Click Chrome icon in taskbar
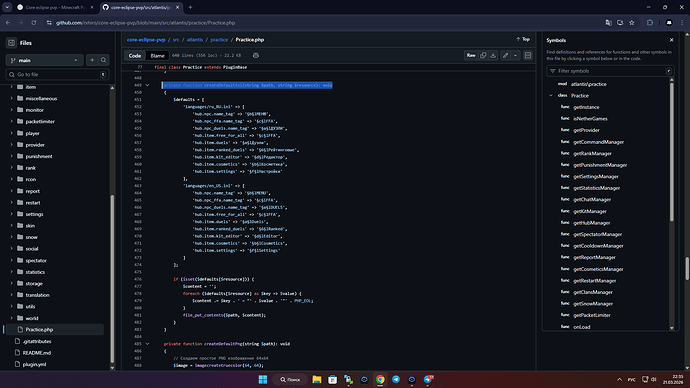 click(380, 379)
